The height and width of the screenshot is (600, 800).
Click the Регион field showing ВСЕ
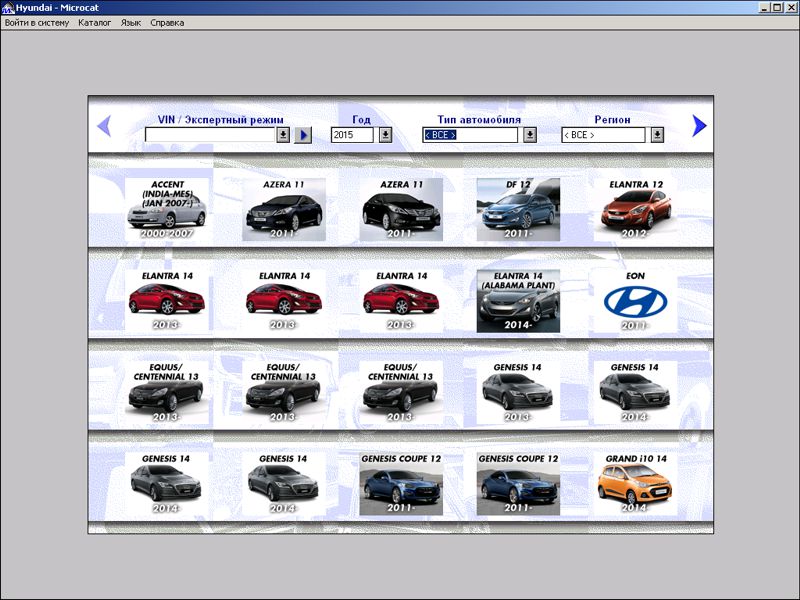(603, 135)
